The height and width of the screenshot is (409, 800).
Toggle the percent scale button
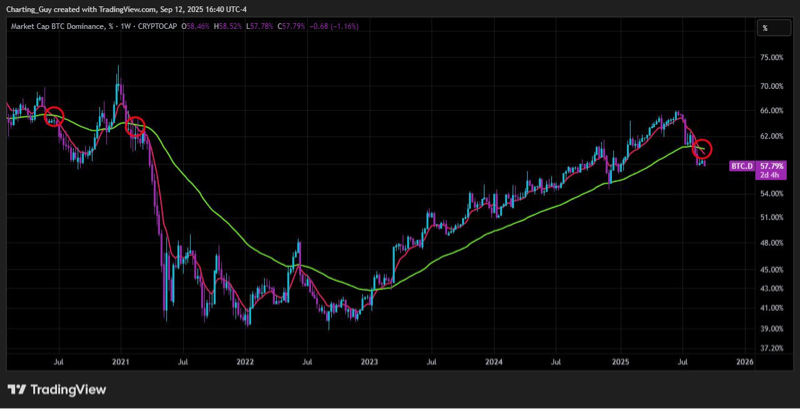pyautogui.click(x=765, y=28)
